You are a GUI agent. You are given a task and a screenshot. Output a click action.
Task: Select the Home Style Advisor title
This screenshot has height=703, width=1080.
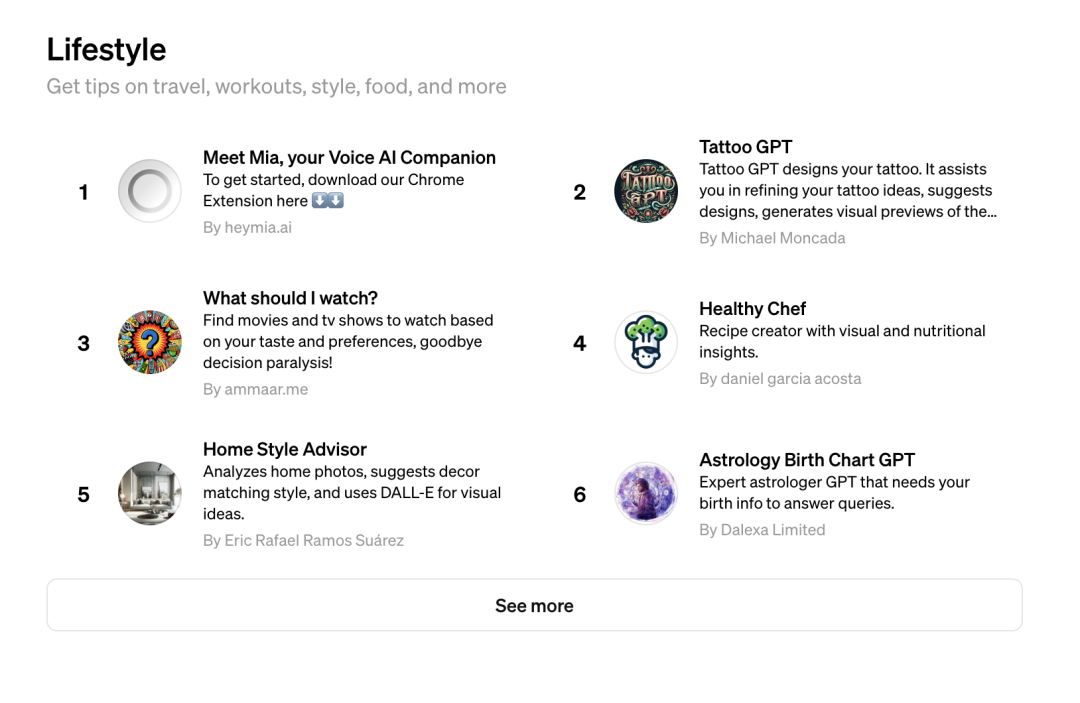point(284,449)
